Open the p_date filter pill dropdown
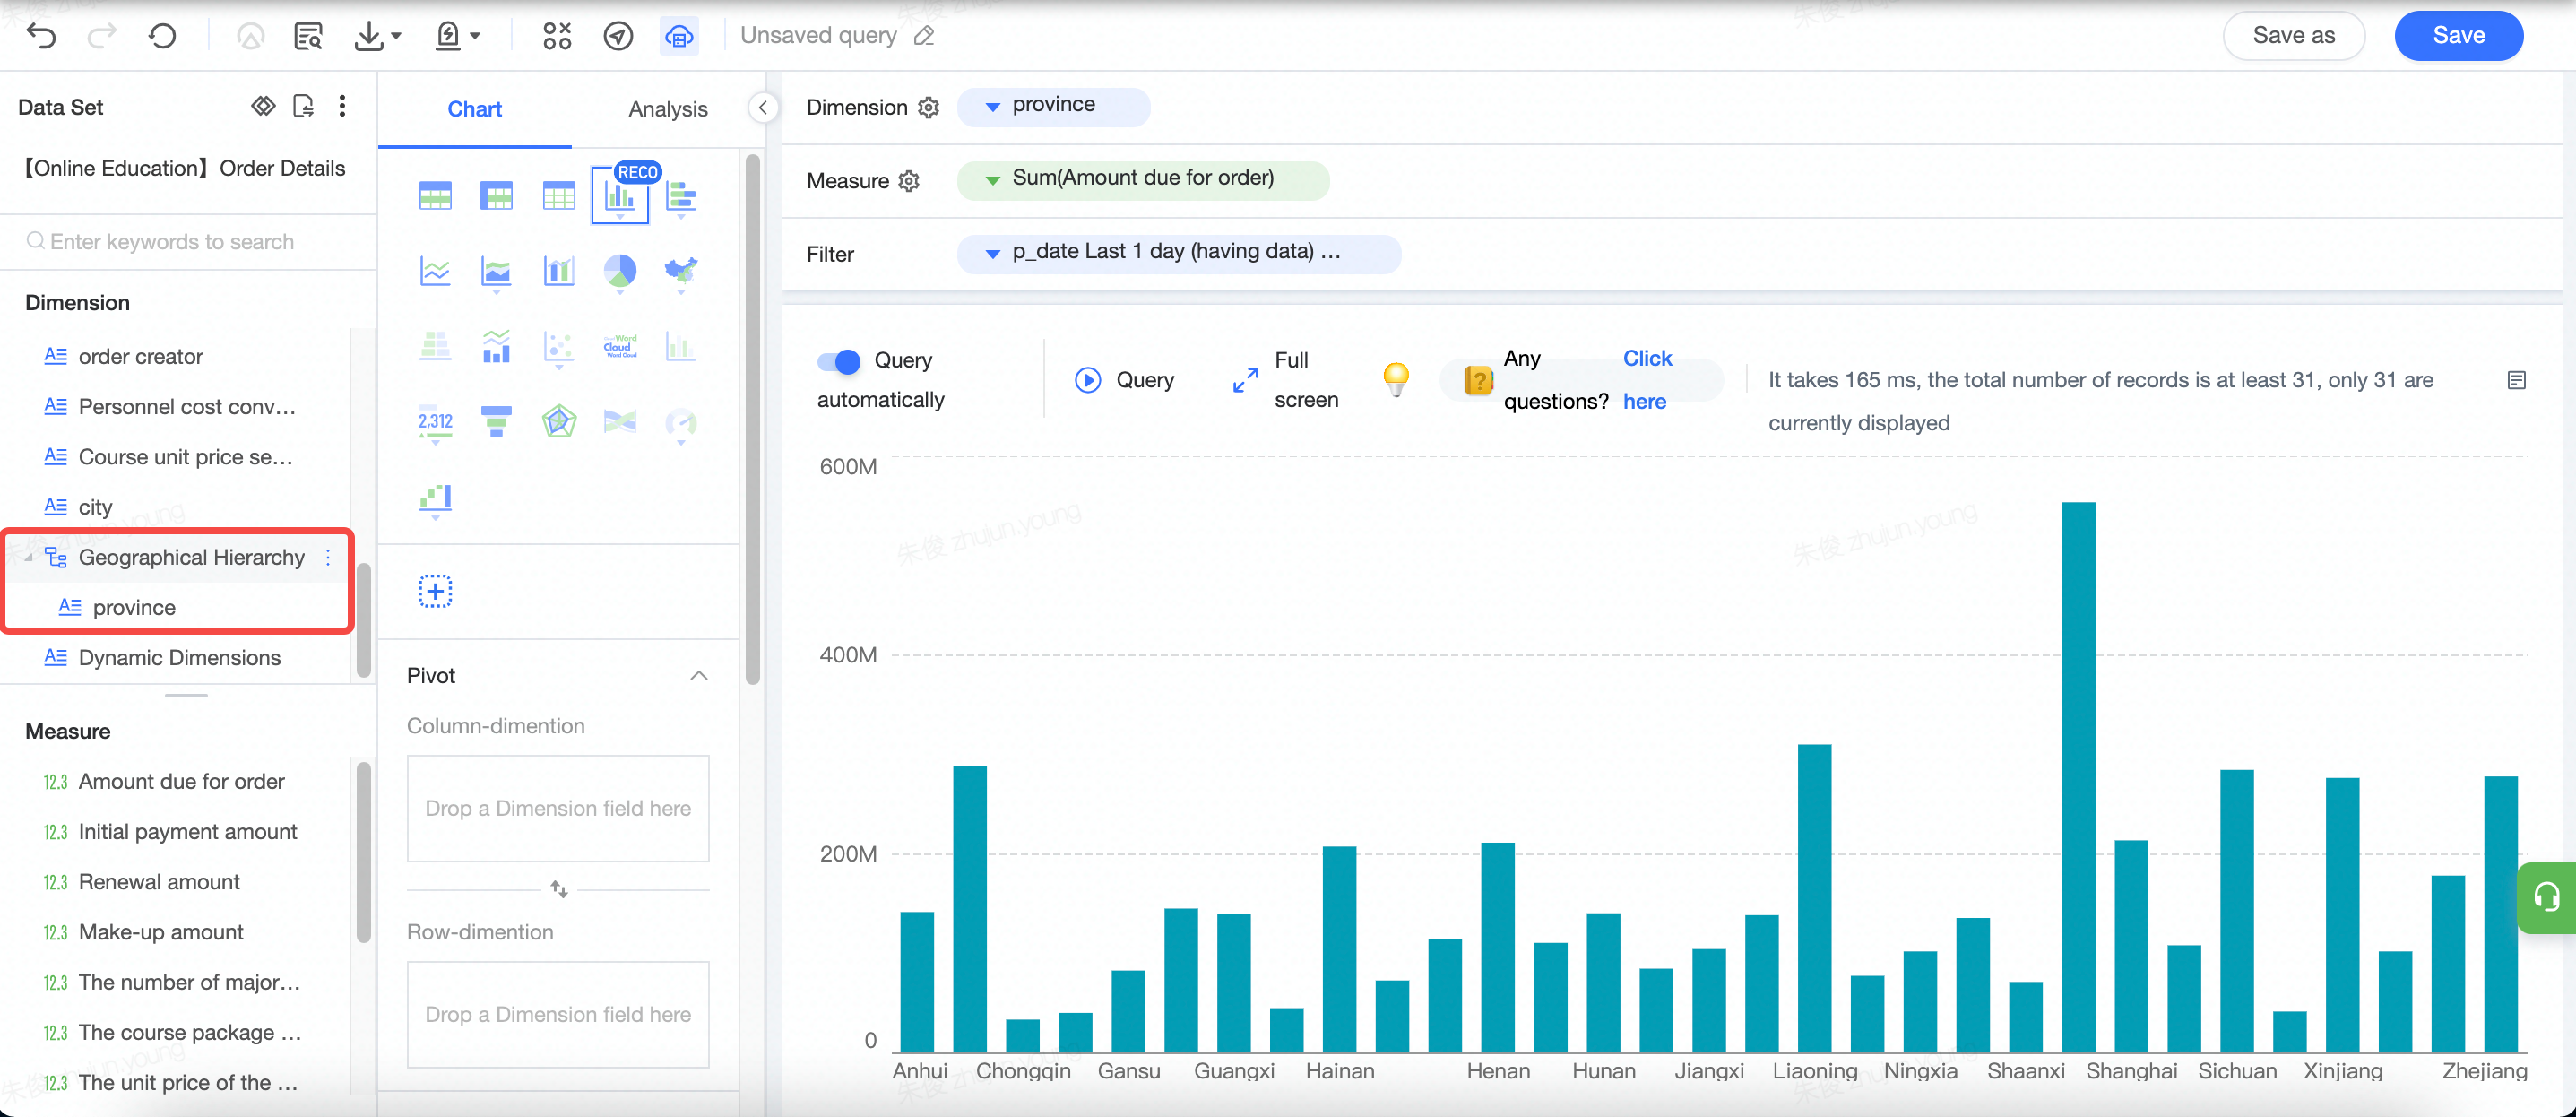The image size is (2576, 1117). 992,254
